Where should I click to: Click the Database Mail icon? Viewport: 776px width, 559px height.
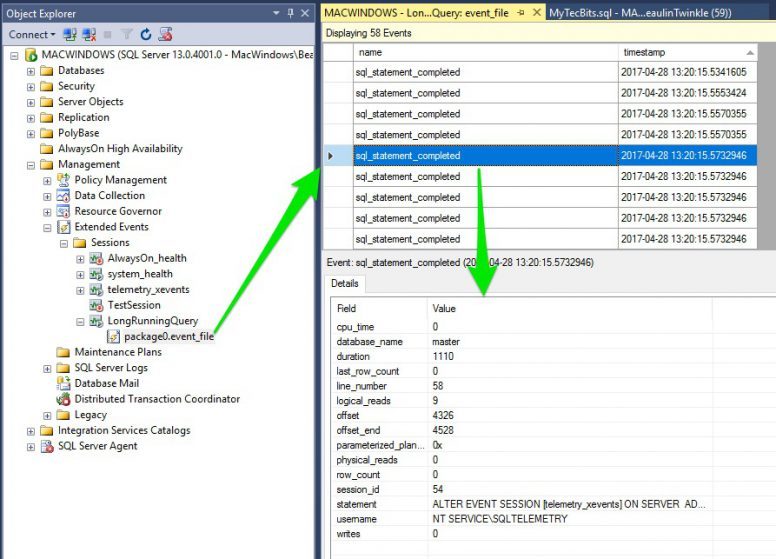pos(63,383)
